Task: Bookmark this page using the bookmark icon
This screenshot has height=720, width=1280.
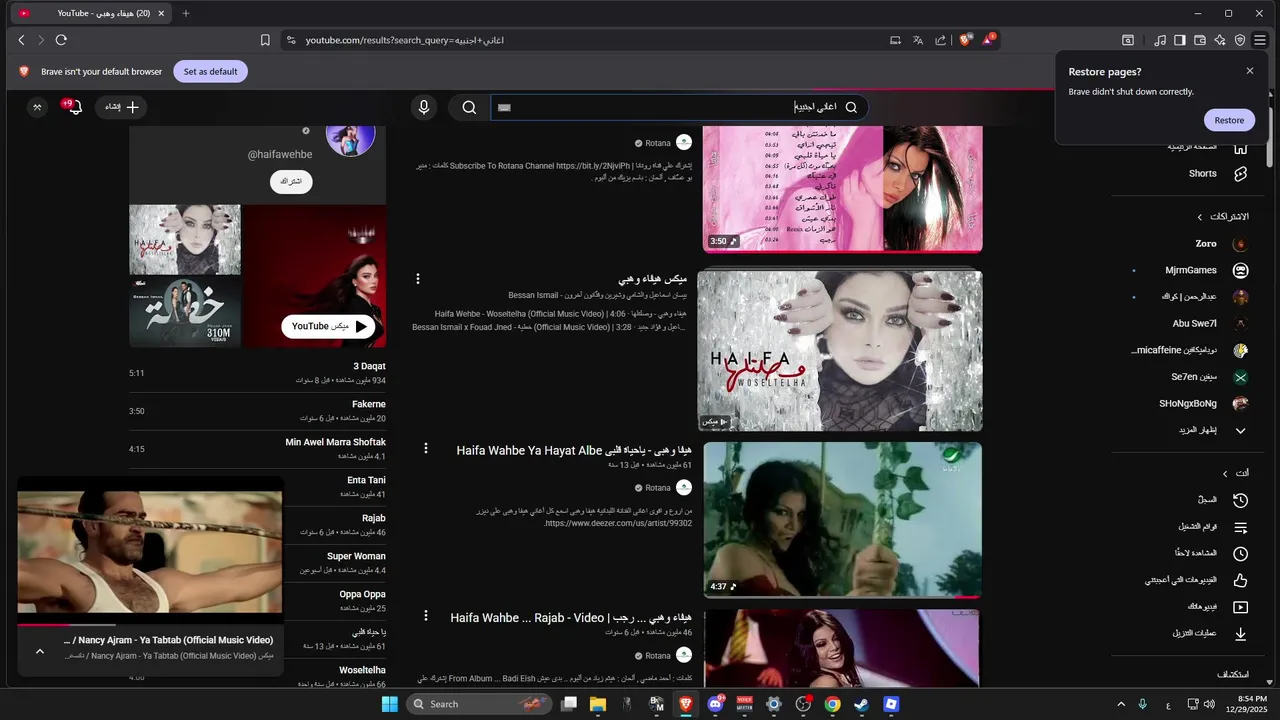Action: click(265, 40)
